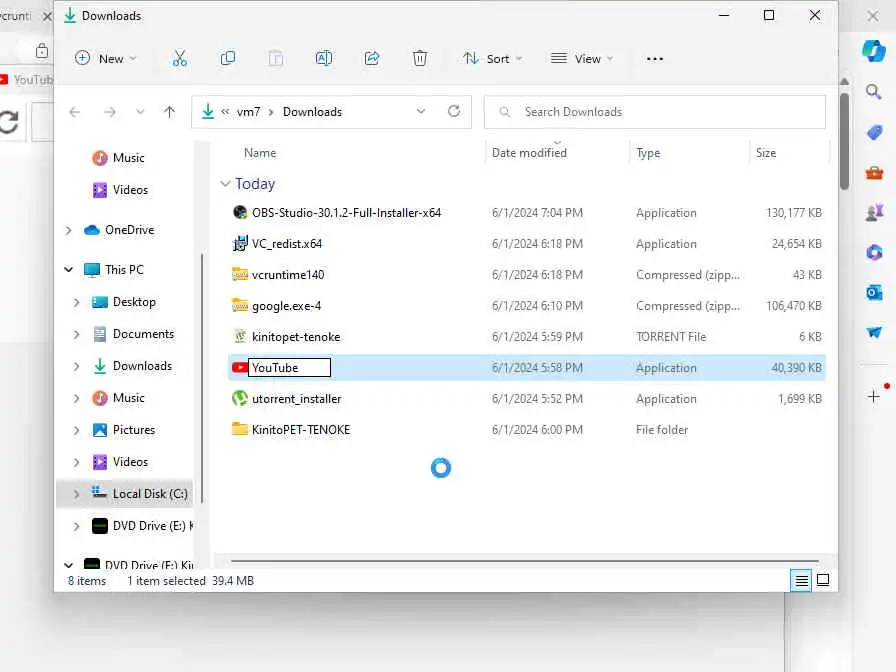This screenshot has height=672, width=896.
Task: Open Tools briefcase icon in Edge sidebar
Action: (x=874, y=173)
